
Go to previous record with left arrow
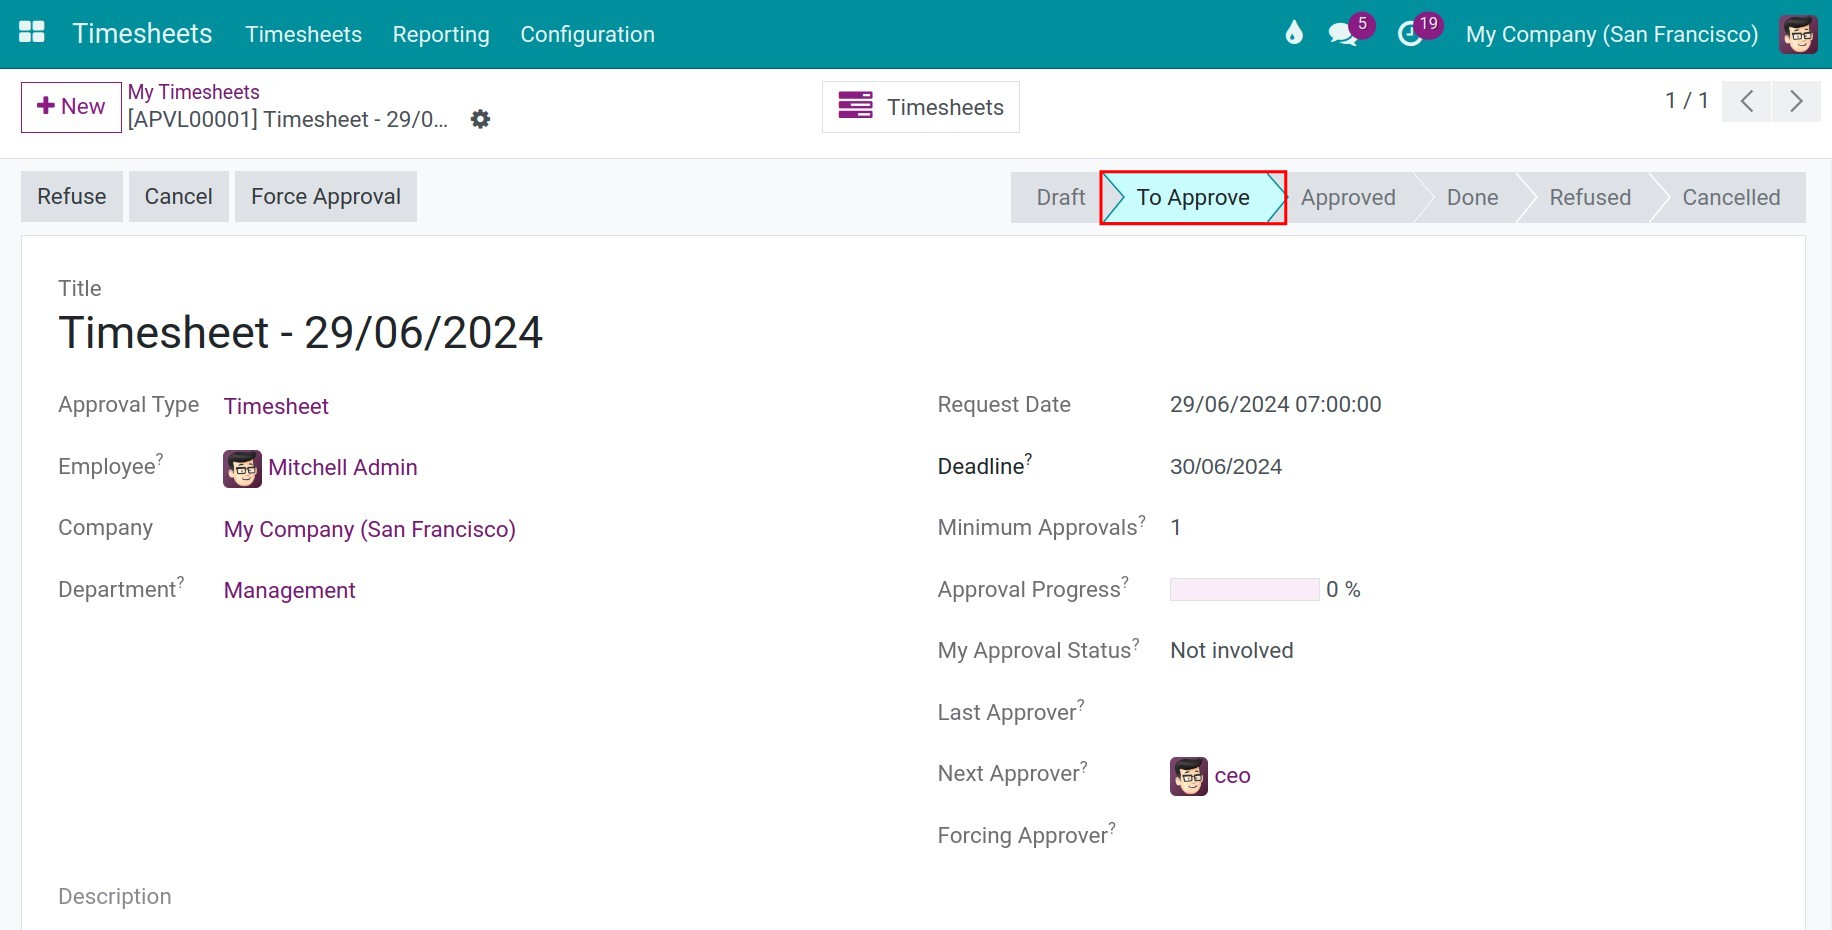(x=1746, y=101)
